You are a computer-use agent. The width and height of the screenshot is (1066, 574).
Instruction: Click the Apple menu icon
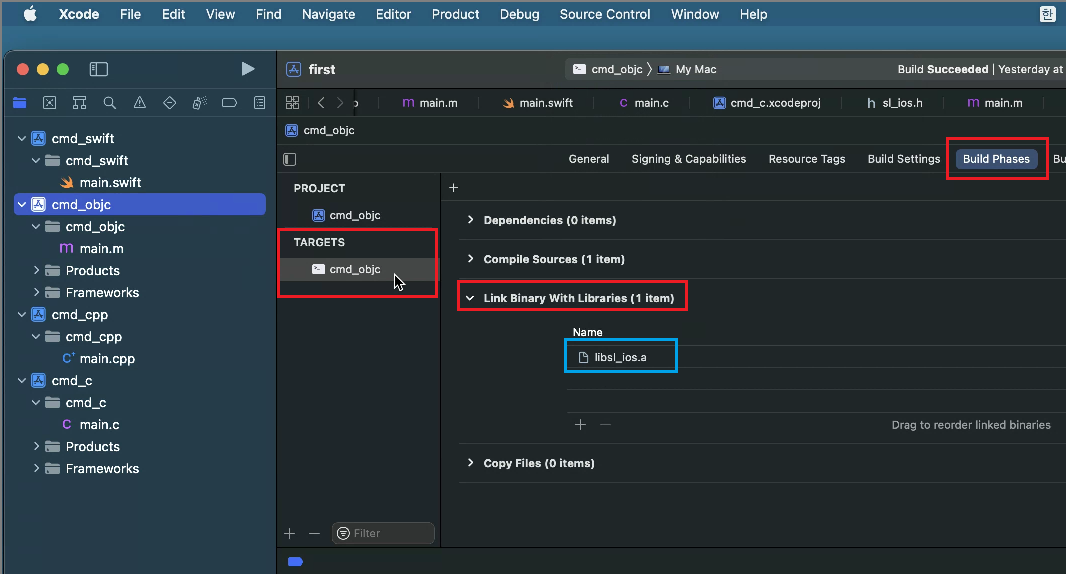30,14
